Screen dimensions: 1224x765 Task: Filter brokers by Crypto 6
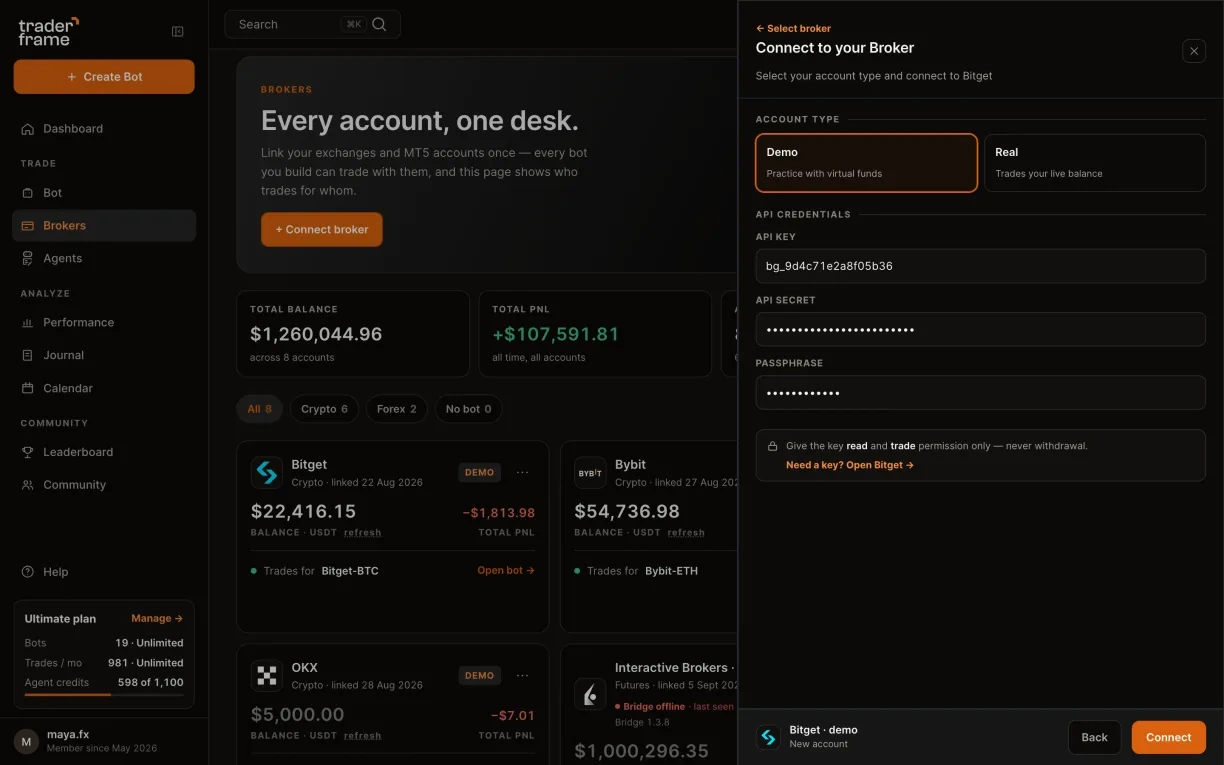[x=325, y=409]
